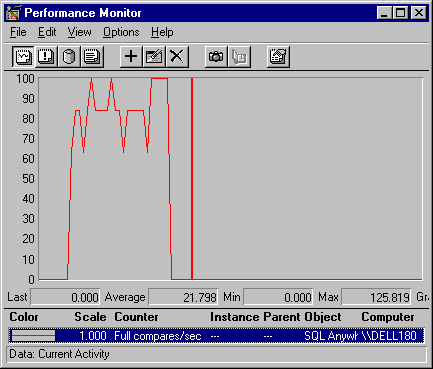Click the Max value field
The image size is (433, 369).
[376, 297]
